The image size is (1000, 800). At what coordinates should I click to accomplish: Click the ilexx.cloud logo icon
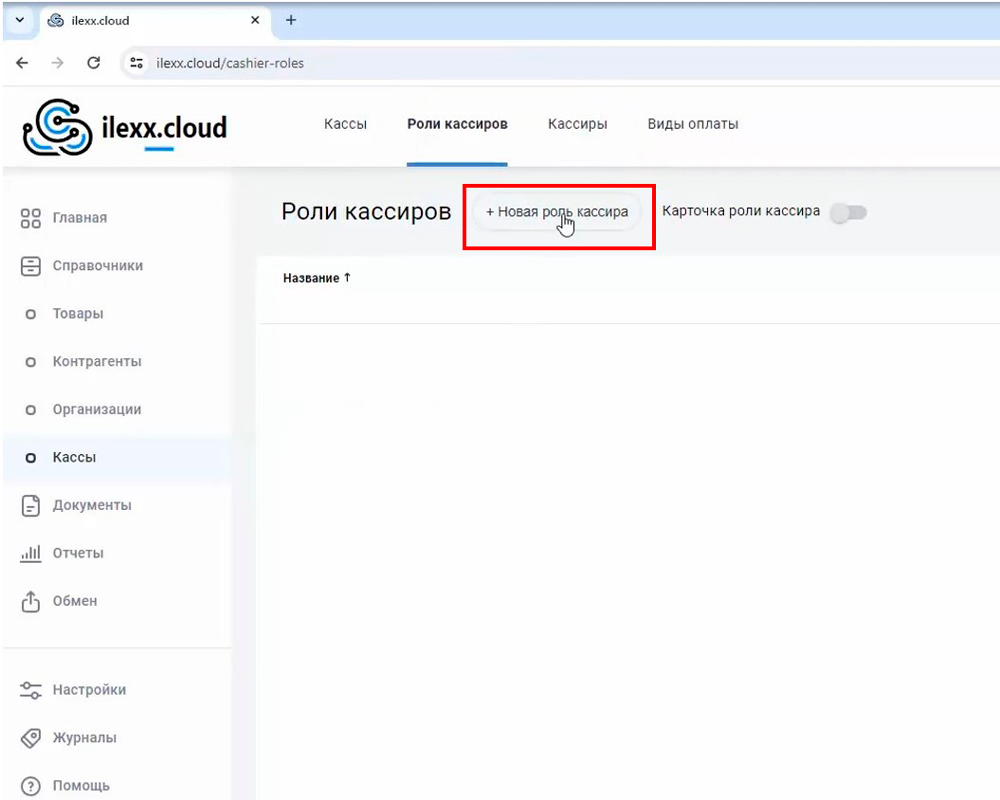pos(58,128)
